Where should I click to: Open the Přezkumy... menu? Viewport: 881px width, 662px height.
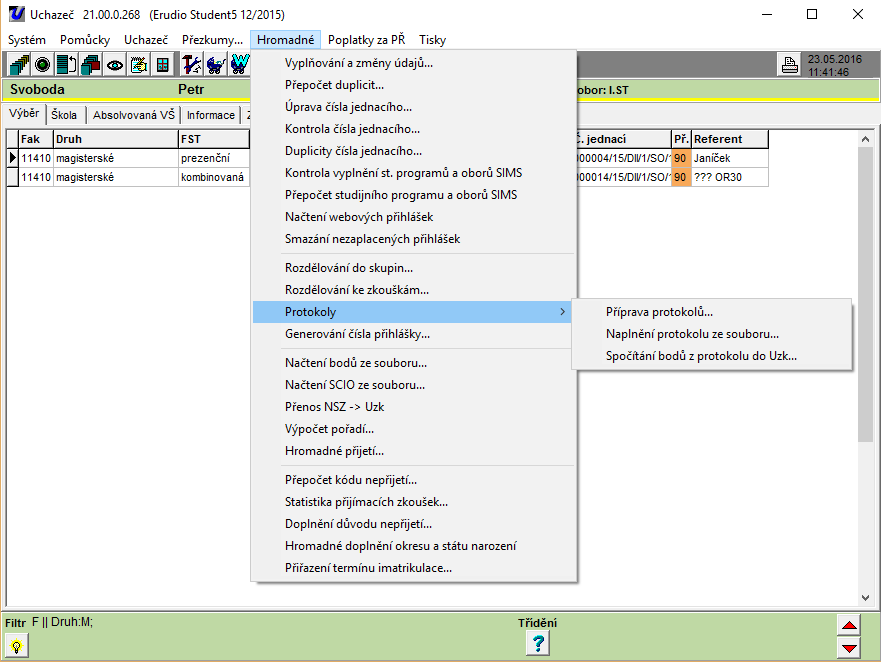pos(212,40)
